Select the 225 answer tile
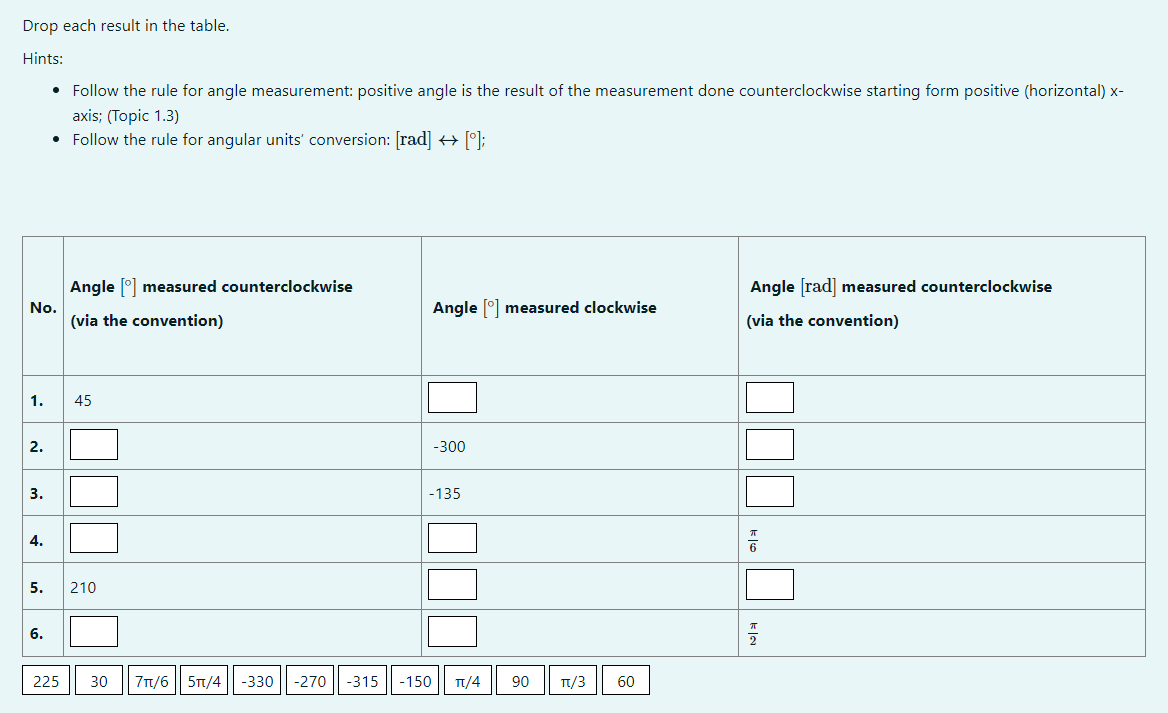 45,680
